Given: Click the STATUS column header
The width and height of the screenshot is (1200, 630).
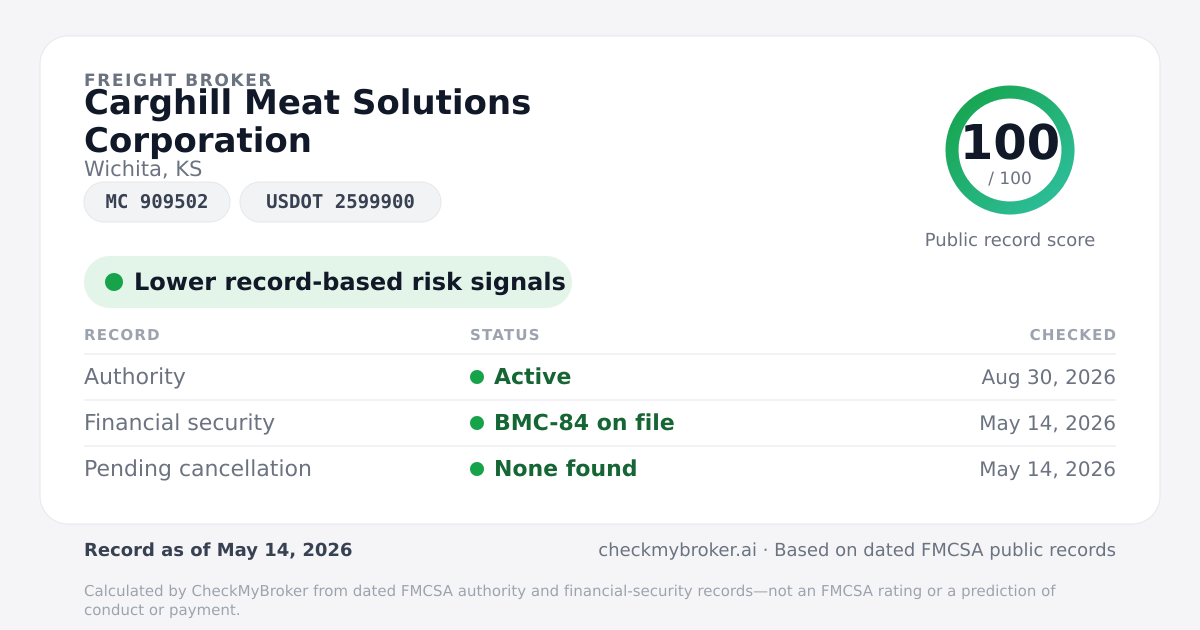Looking at the screenshot, I should (505, 335).
